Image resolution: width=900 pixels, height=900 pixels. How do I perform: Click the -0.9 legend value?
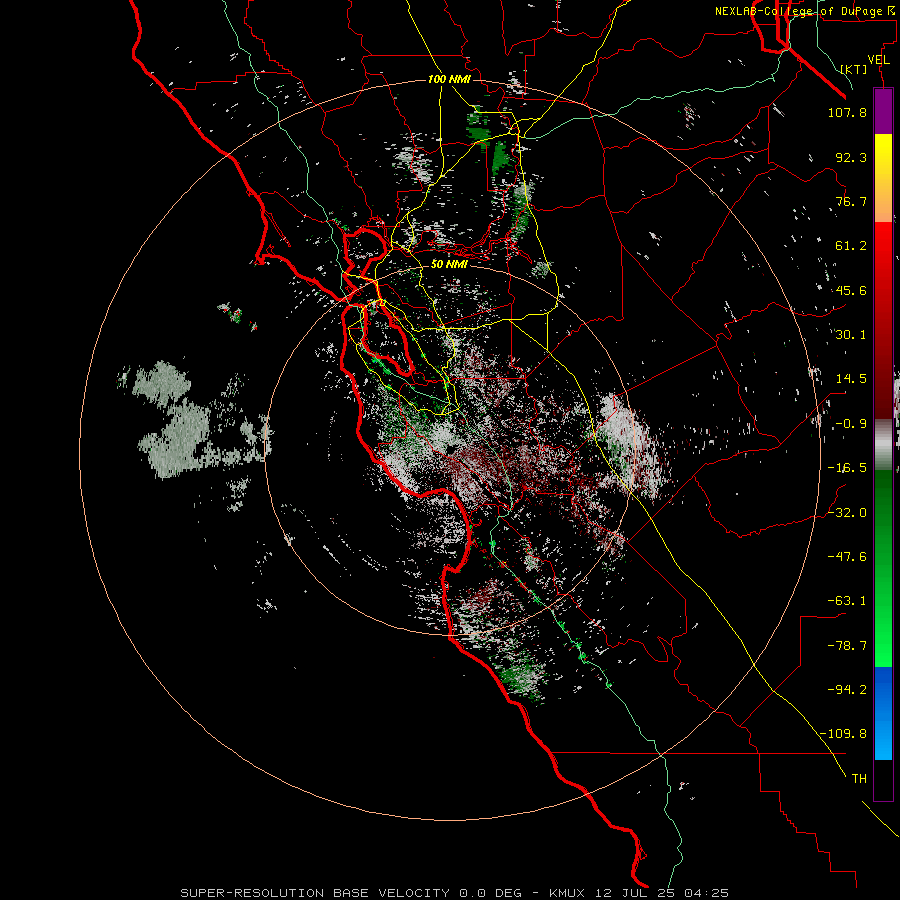(851, 424)
